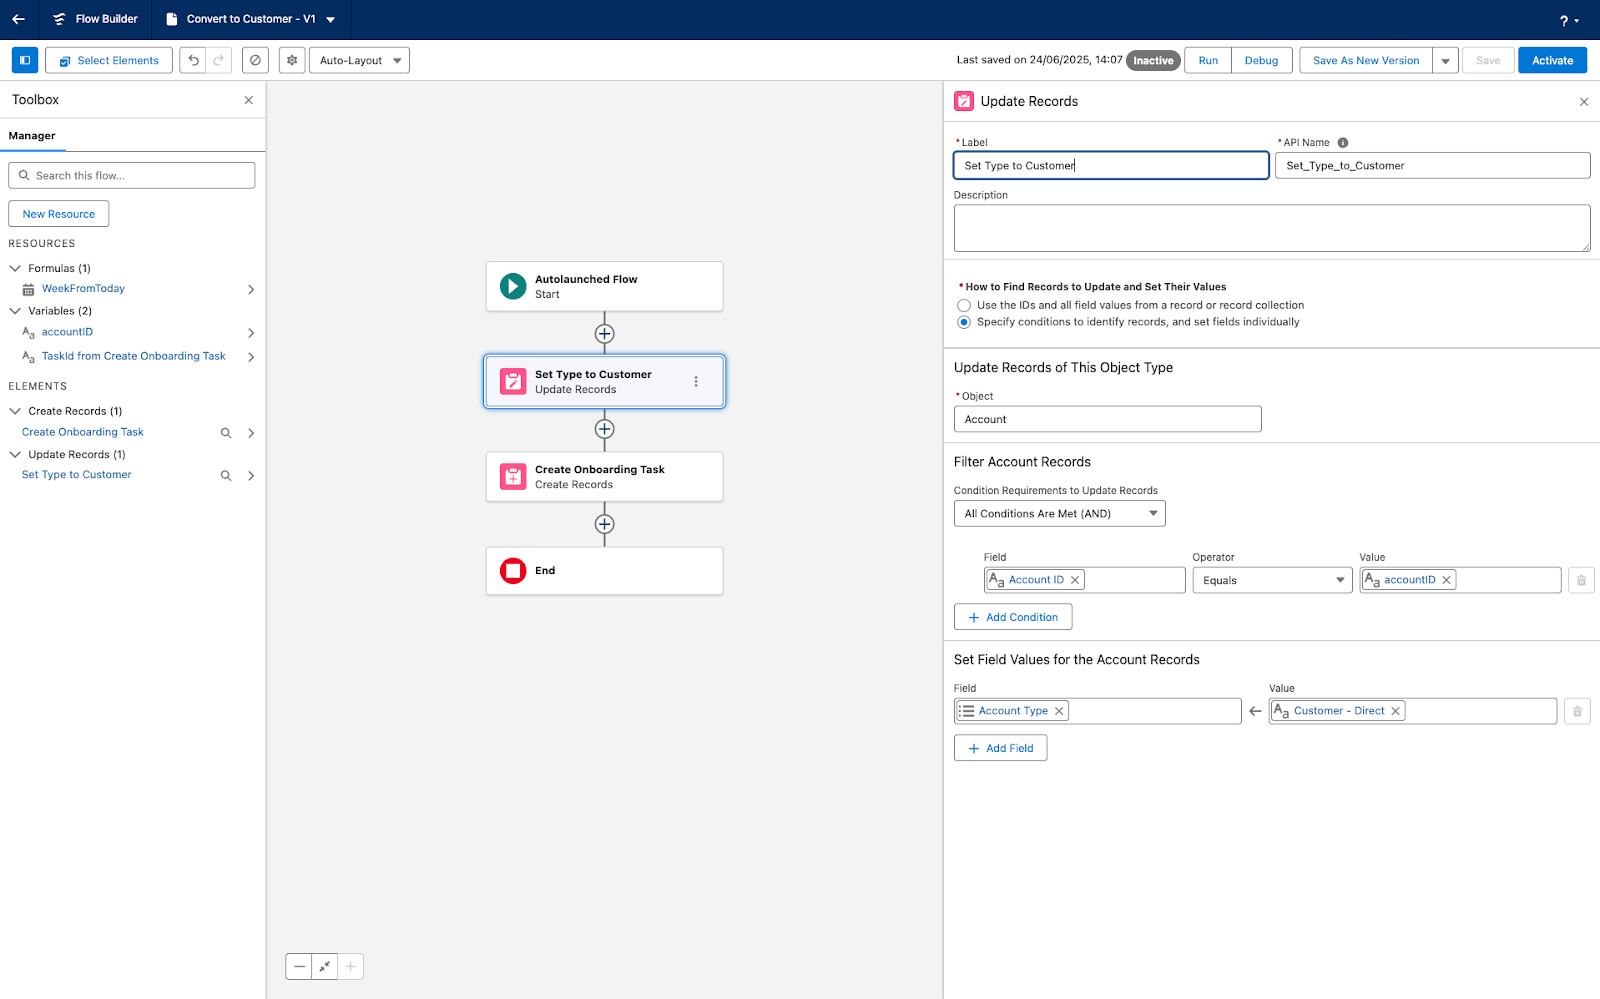Expand accountID details chevron
Viewport: 1600px width, 999px height.
point(251,333)
